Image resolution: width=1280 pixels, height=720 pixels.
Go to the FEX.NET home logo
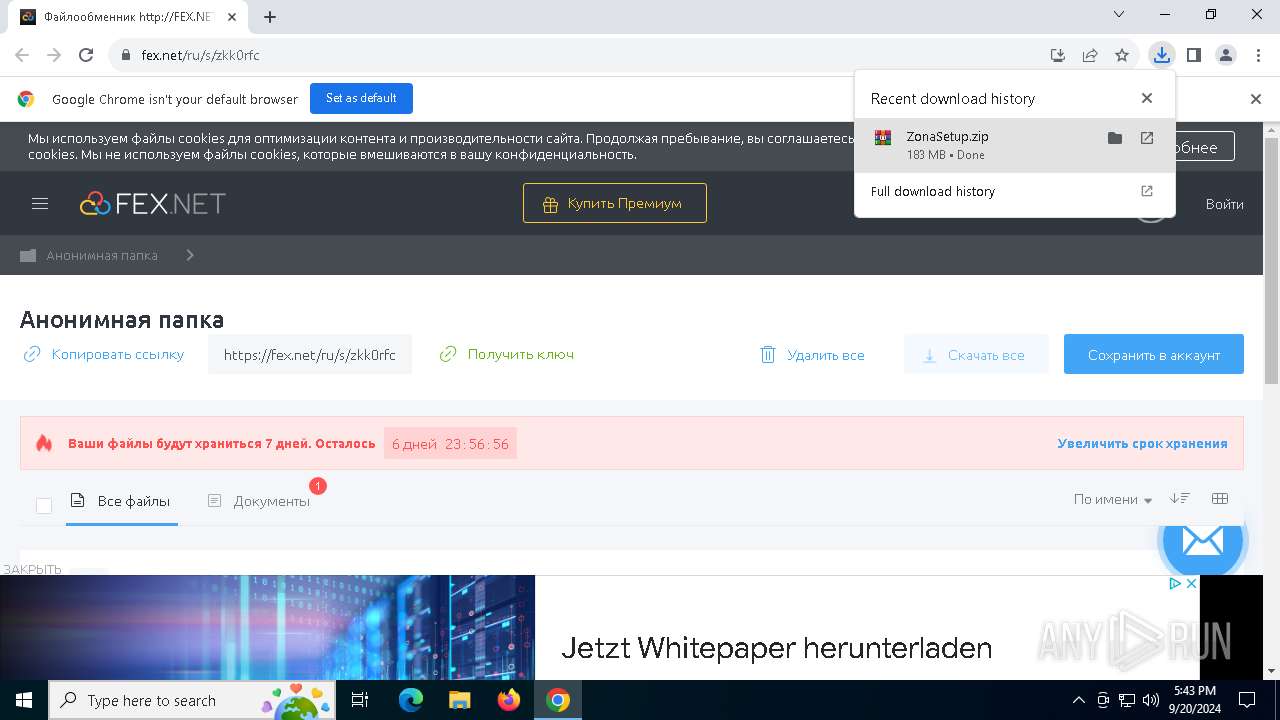[x=153, y=203]
